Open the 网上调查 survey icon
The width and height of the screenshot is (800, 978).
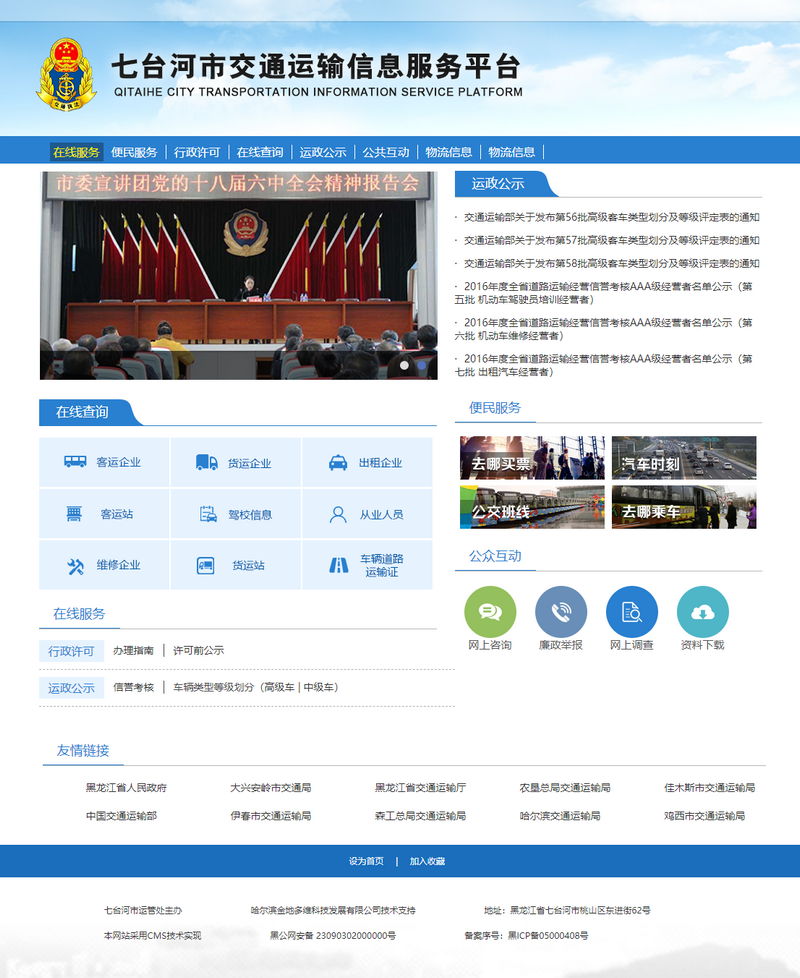click(632, 611)
